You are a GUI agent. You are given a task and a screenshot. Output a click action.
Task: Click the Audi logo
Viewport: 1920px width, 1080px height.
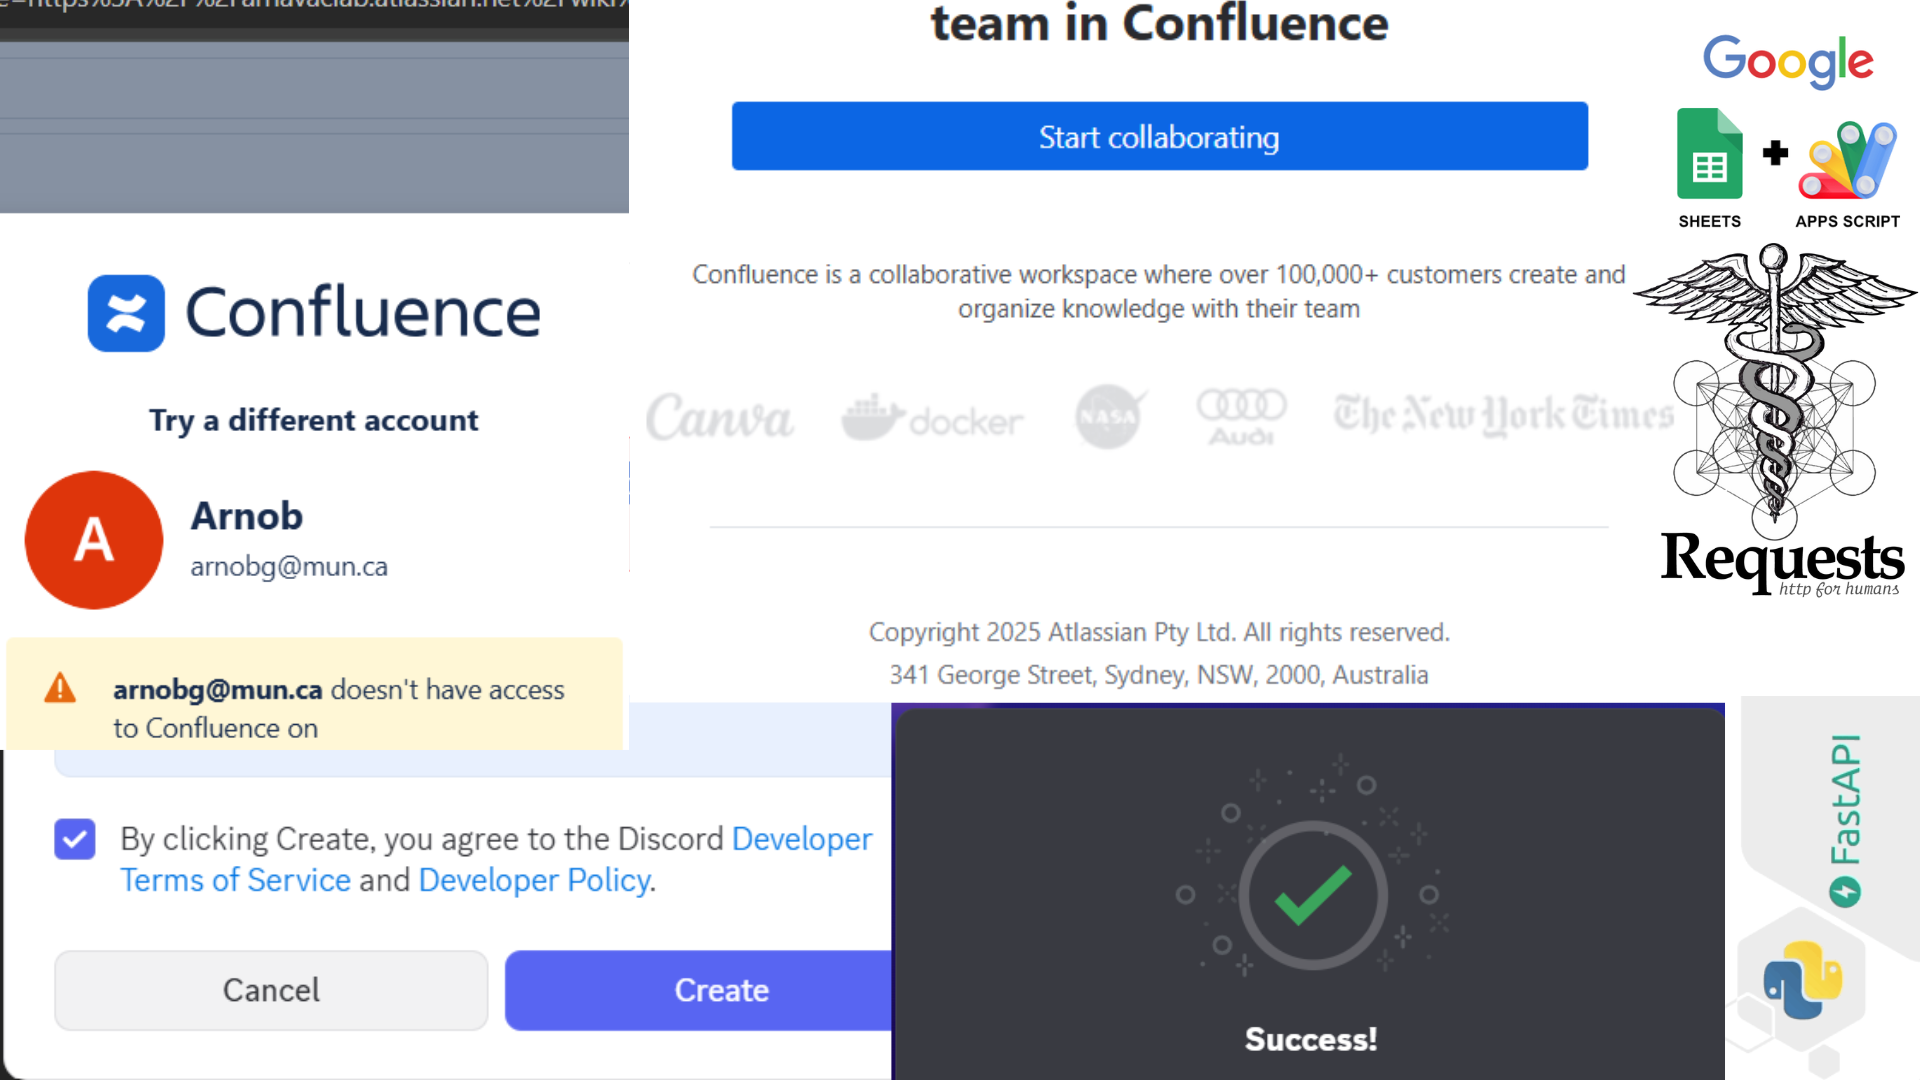(x=1241, y=416)
